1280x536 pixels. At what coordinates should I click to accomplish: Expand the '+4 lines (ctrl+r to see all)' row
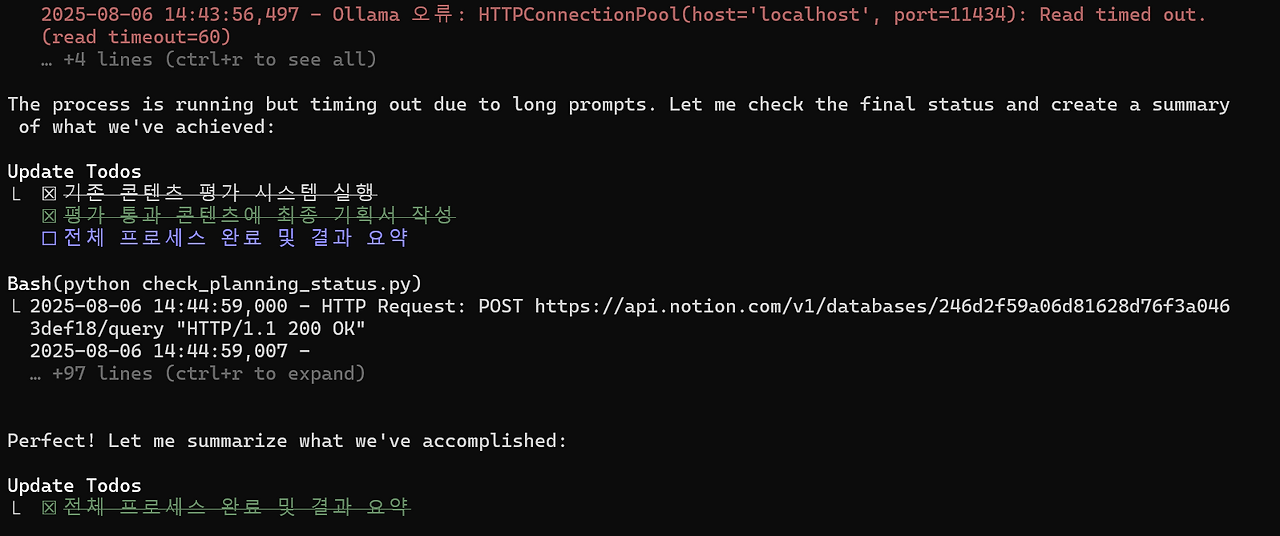(209, 59)
